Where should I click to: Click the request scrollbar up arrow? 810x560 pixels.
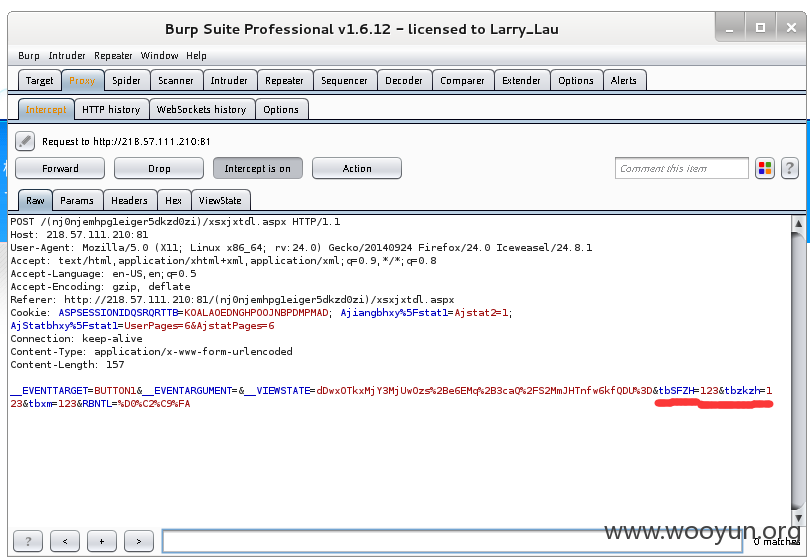click(798, 223)
